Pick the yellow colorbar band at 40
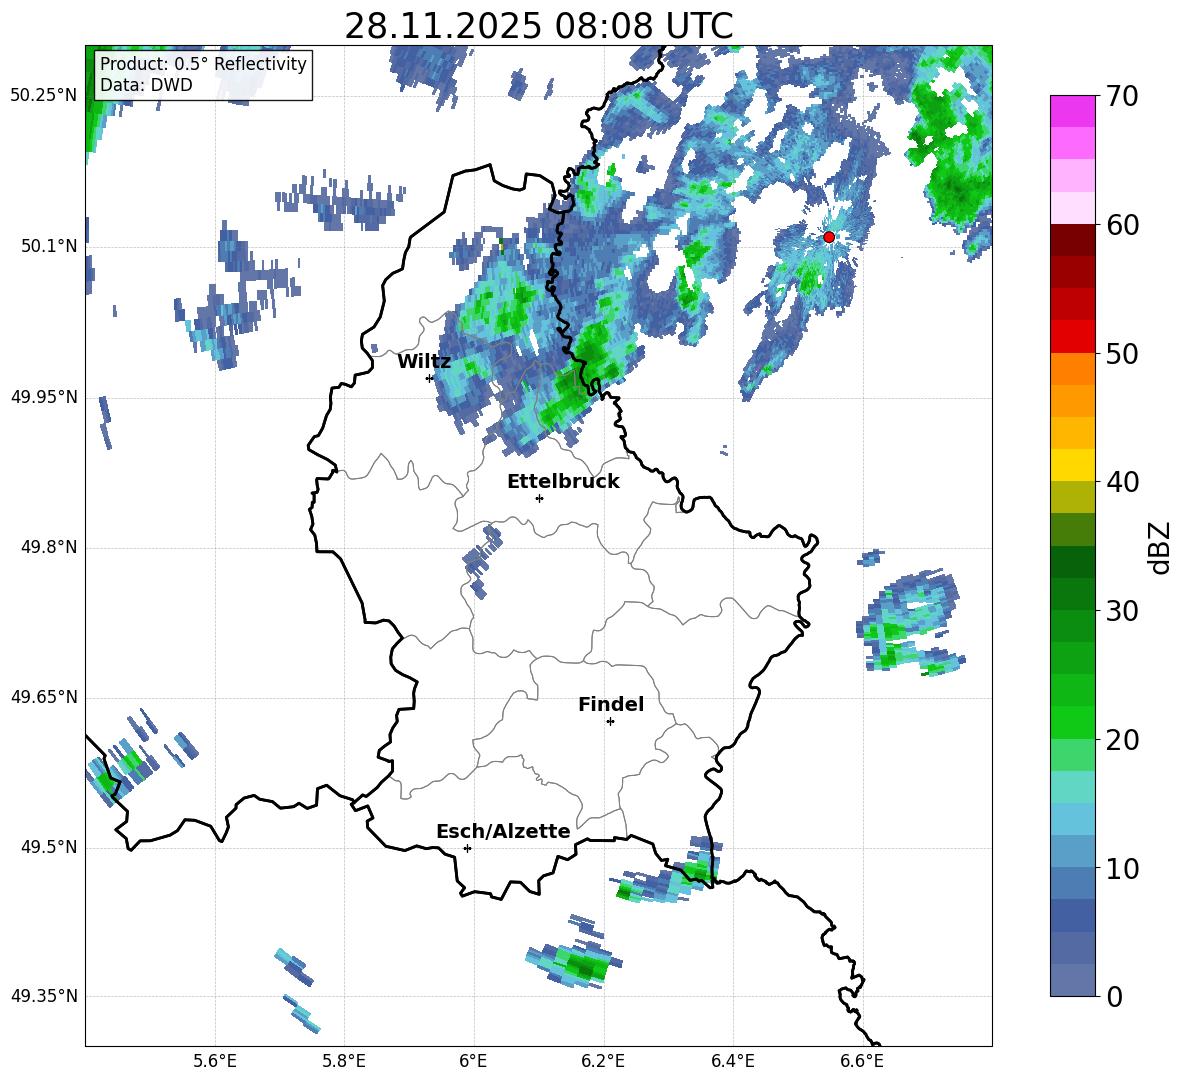The height and width of the screenshot is (1081, 1184). pyautogui.click(x=1072, y=465)
